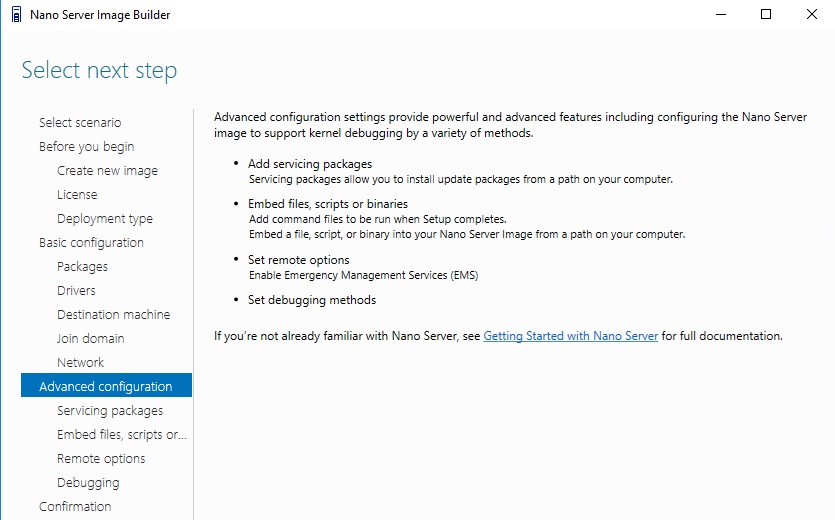Image resolution: width=835 pixels, height=520 pixels.
Task: Select Remote options in sidebar
Action: click(101, 458)
